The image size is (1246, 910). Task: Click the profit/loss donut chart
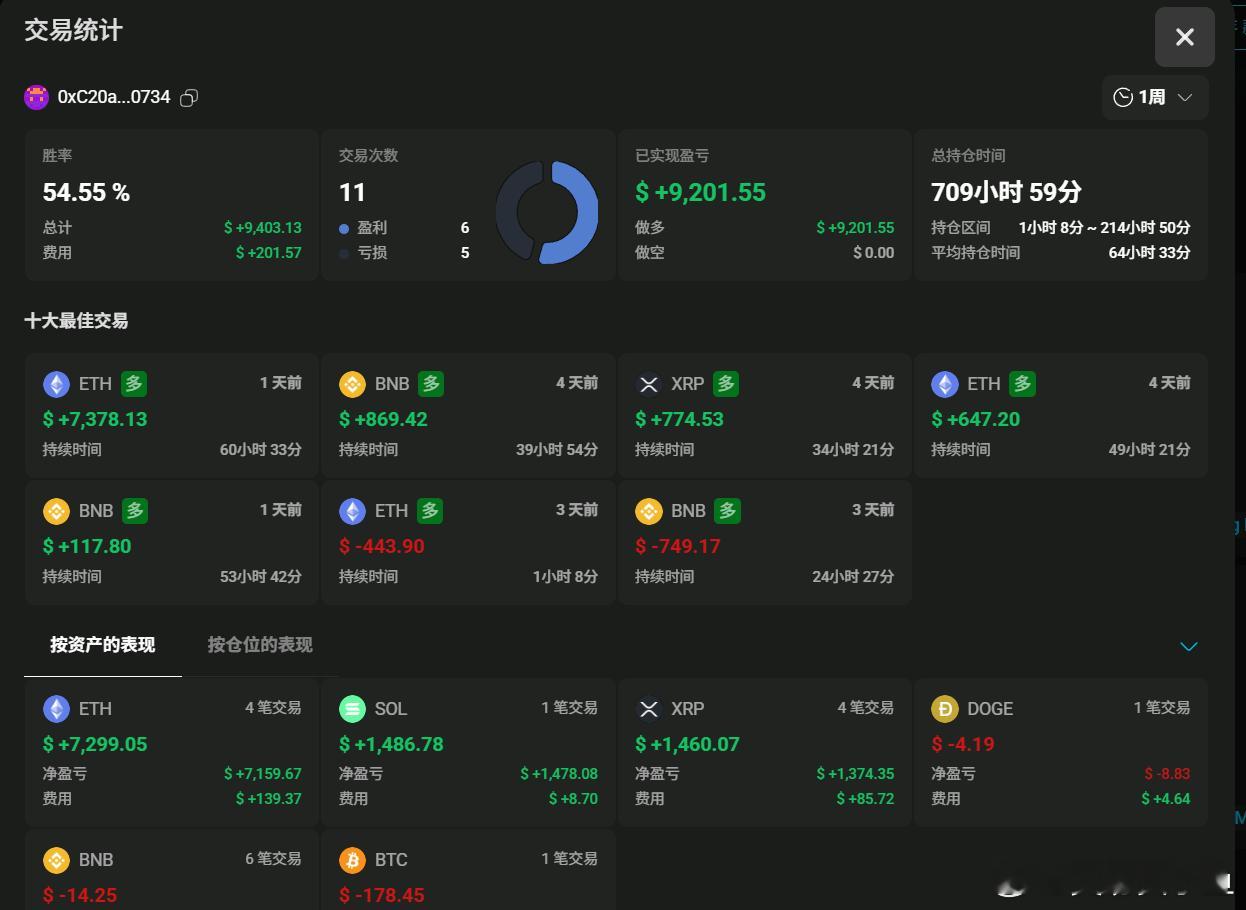pyautogui.click(x=547, y=212)
